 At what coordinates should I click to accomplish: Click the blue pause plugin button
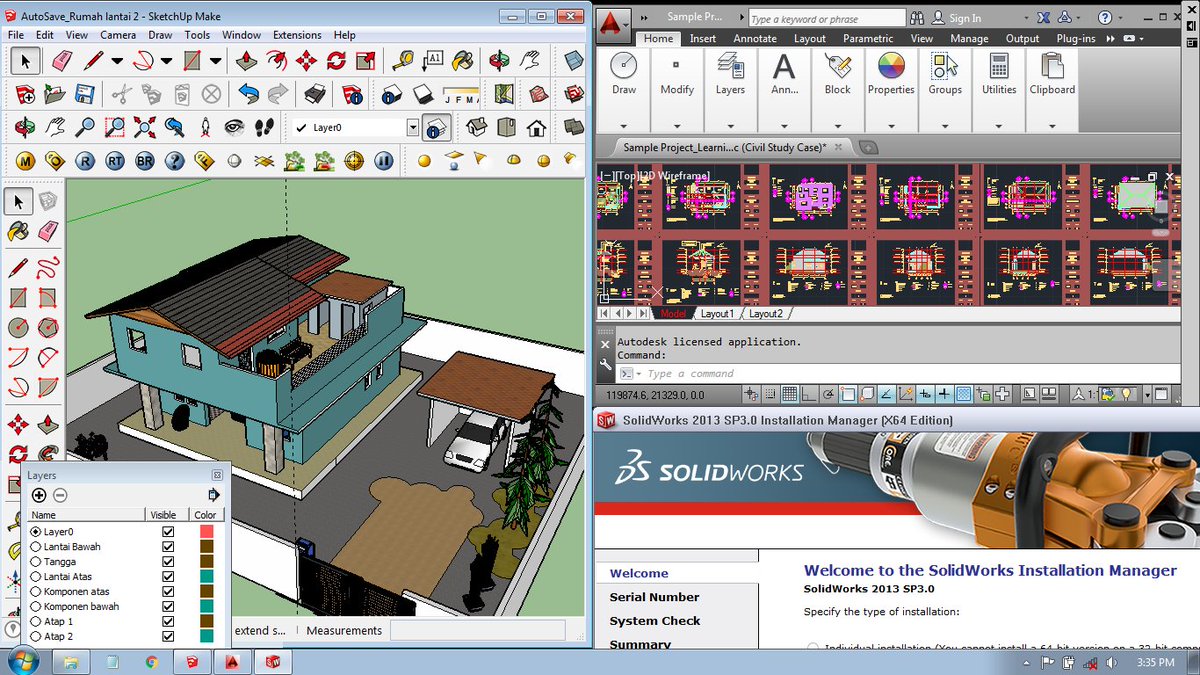[x=383, y=161]
